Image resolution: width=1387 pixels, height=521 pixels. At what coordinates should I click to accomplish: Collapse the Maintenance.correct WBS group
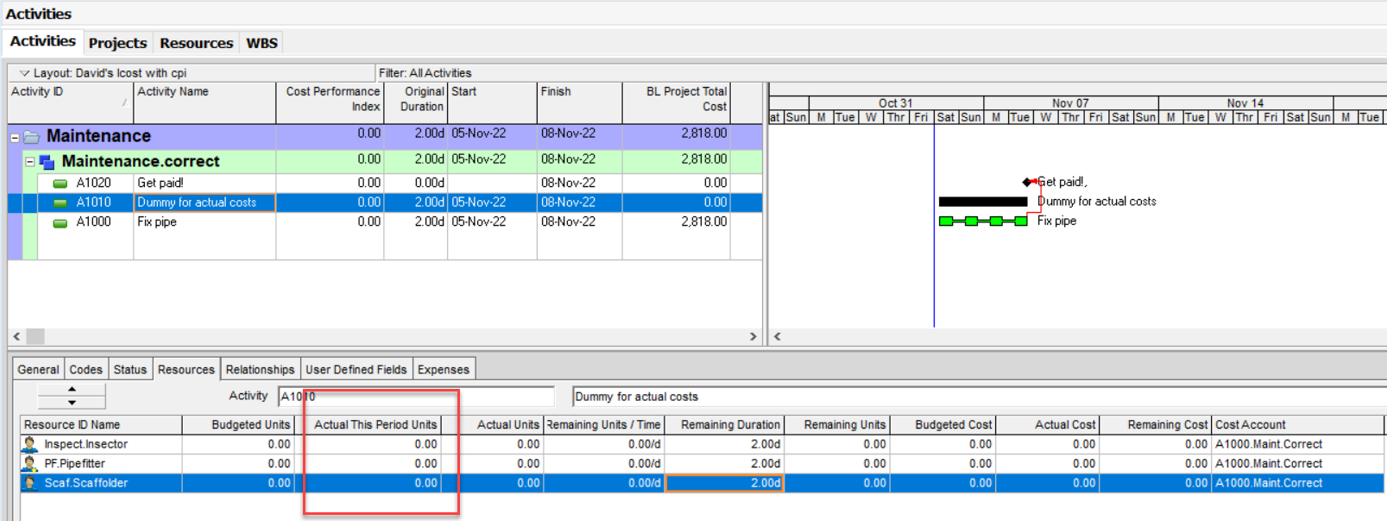pos(30,162)
